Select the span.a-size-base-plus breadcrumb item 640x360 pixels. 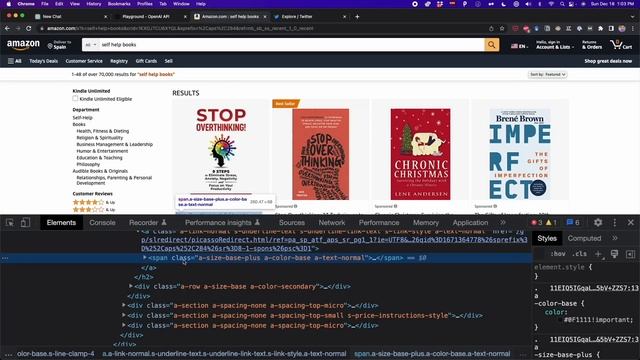pos(432,354)
